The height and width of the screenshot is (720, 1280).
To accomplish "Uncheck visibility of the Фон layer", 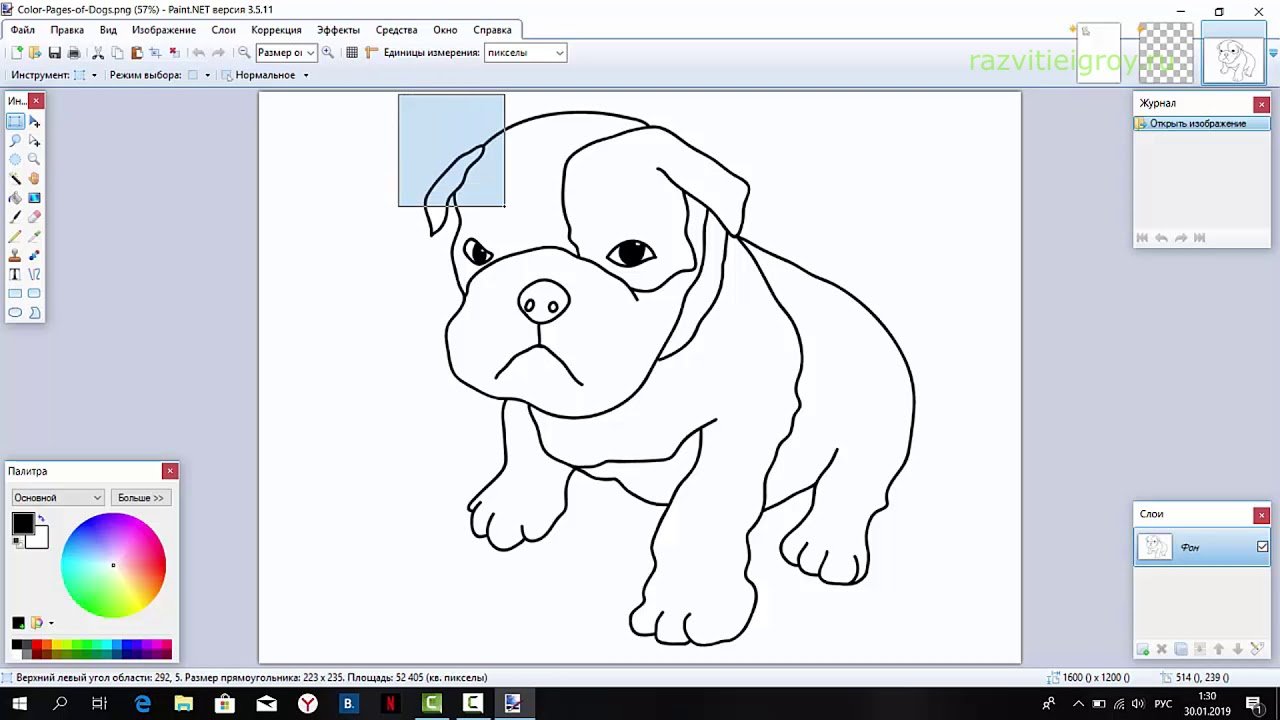I will coord(1262,547).
